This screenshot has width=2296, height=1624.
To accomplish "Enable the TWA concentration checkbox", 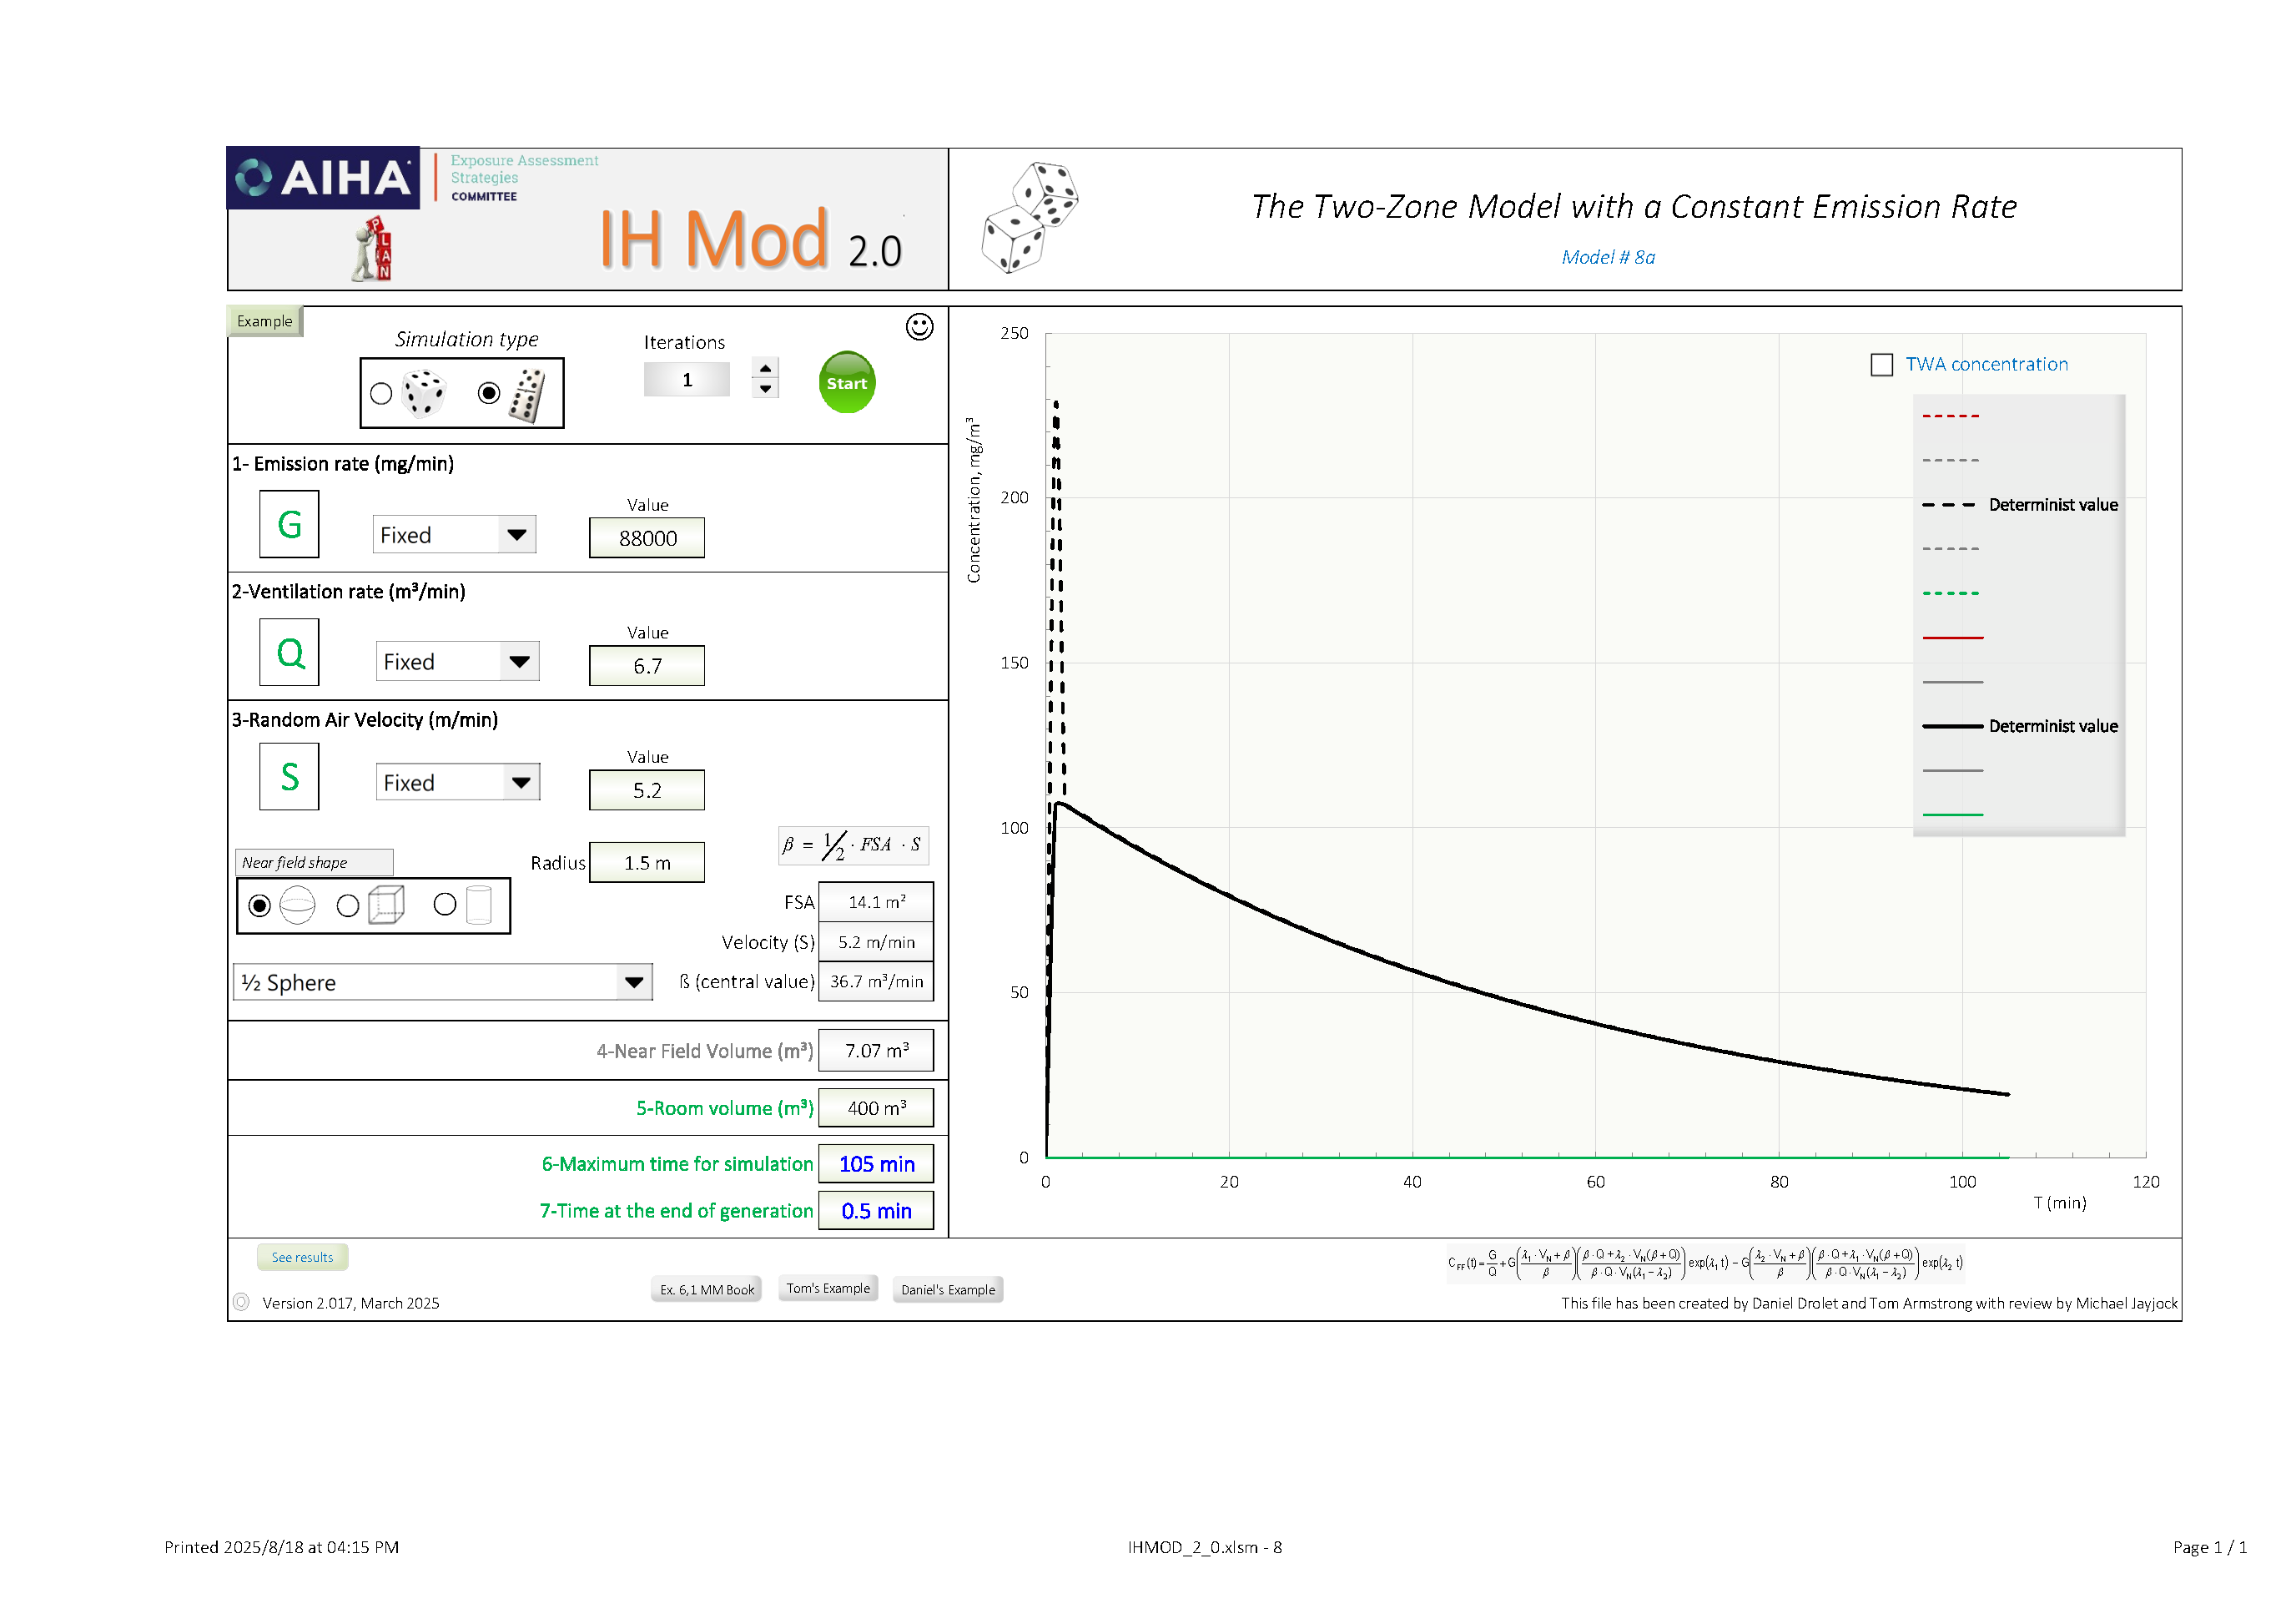I will [x=1881, y=365].
